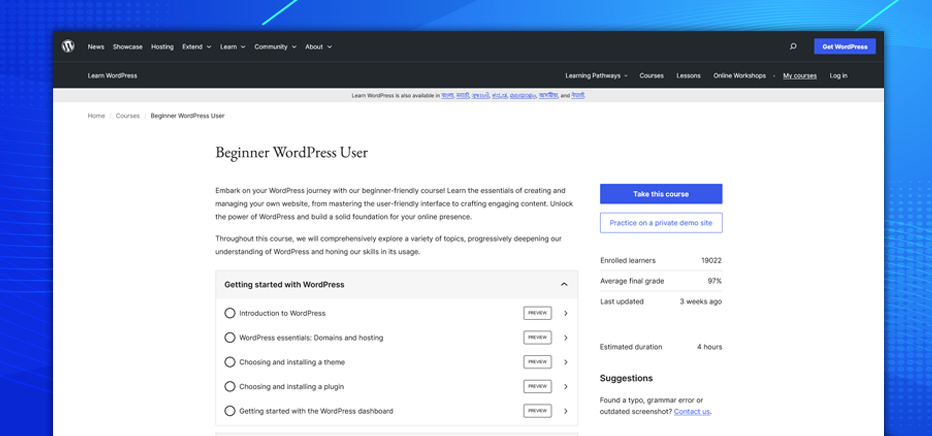Image resolution: width=932 pixels, height=436 pixels.
Task: Mark Domains and hosting progress circle
Action: [x=229, y=337]
